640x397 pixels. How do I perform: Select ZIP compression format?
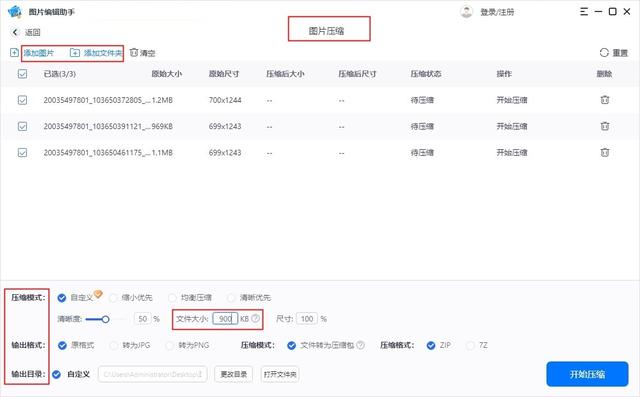431,346
